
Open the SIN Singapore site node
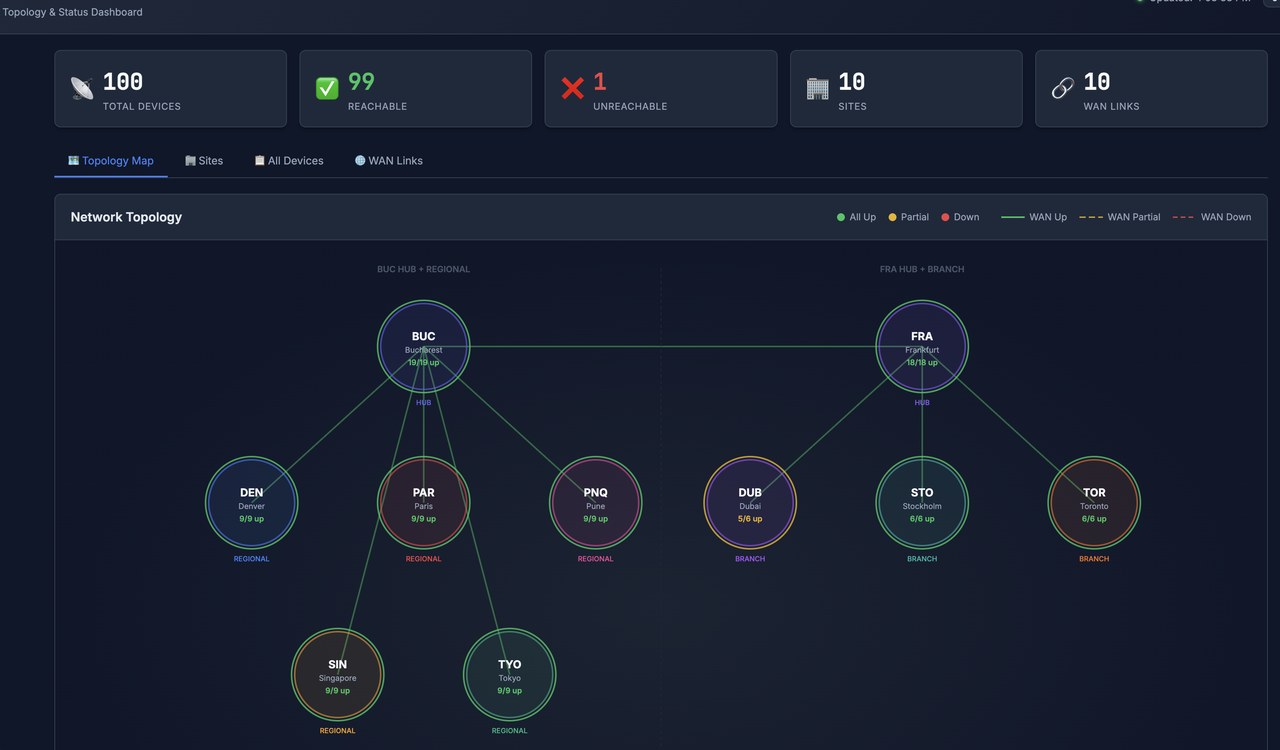click(x=338, y=675)
